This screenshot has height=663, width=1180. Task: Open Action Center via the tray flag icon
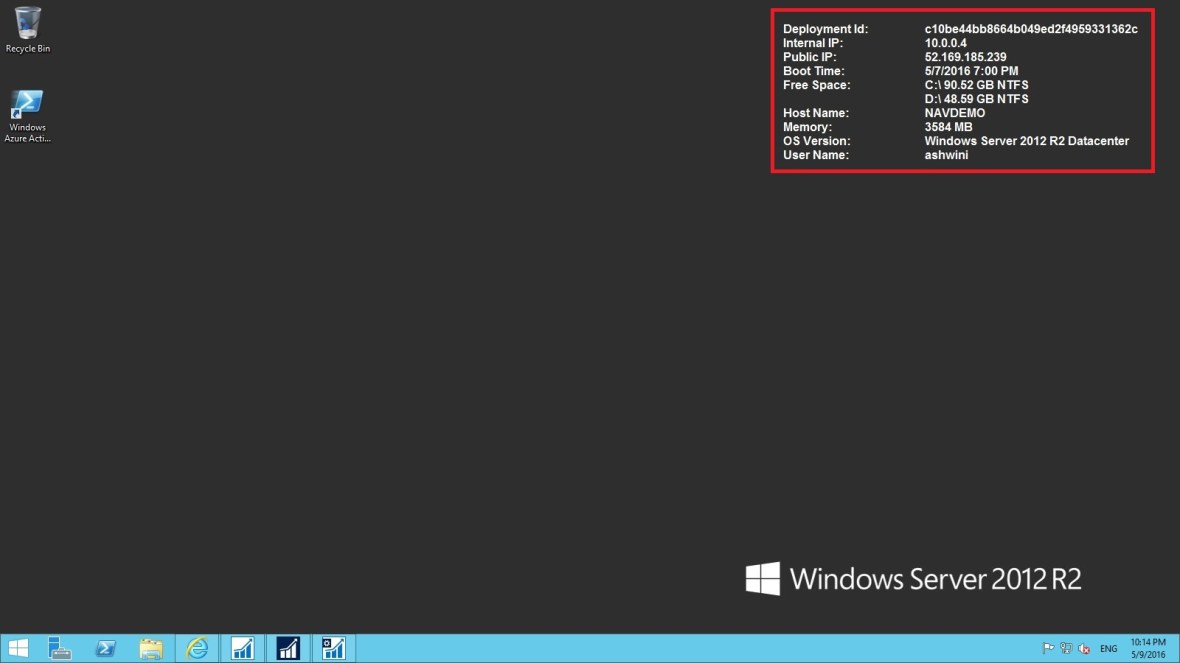(x=1048, y=648)
